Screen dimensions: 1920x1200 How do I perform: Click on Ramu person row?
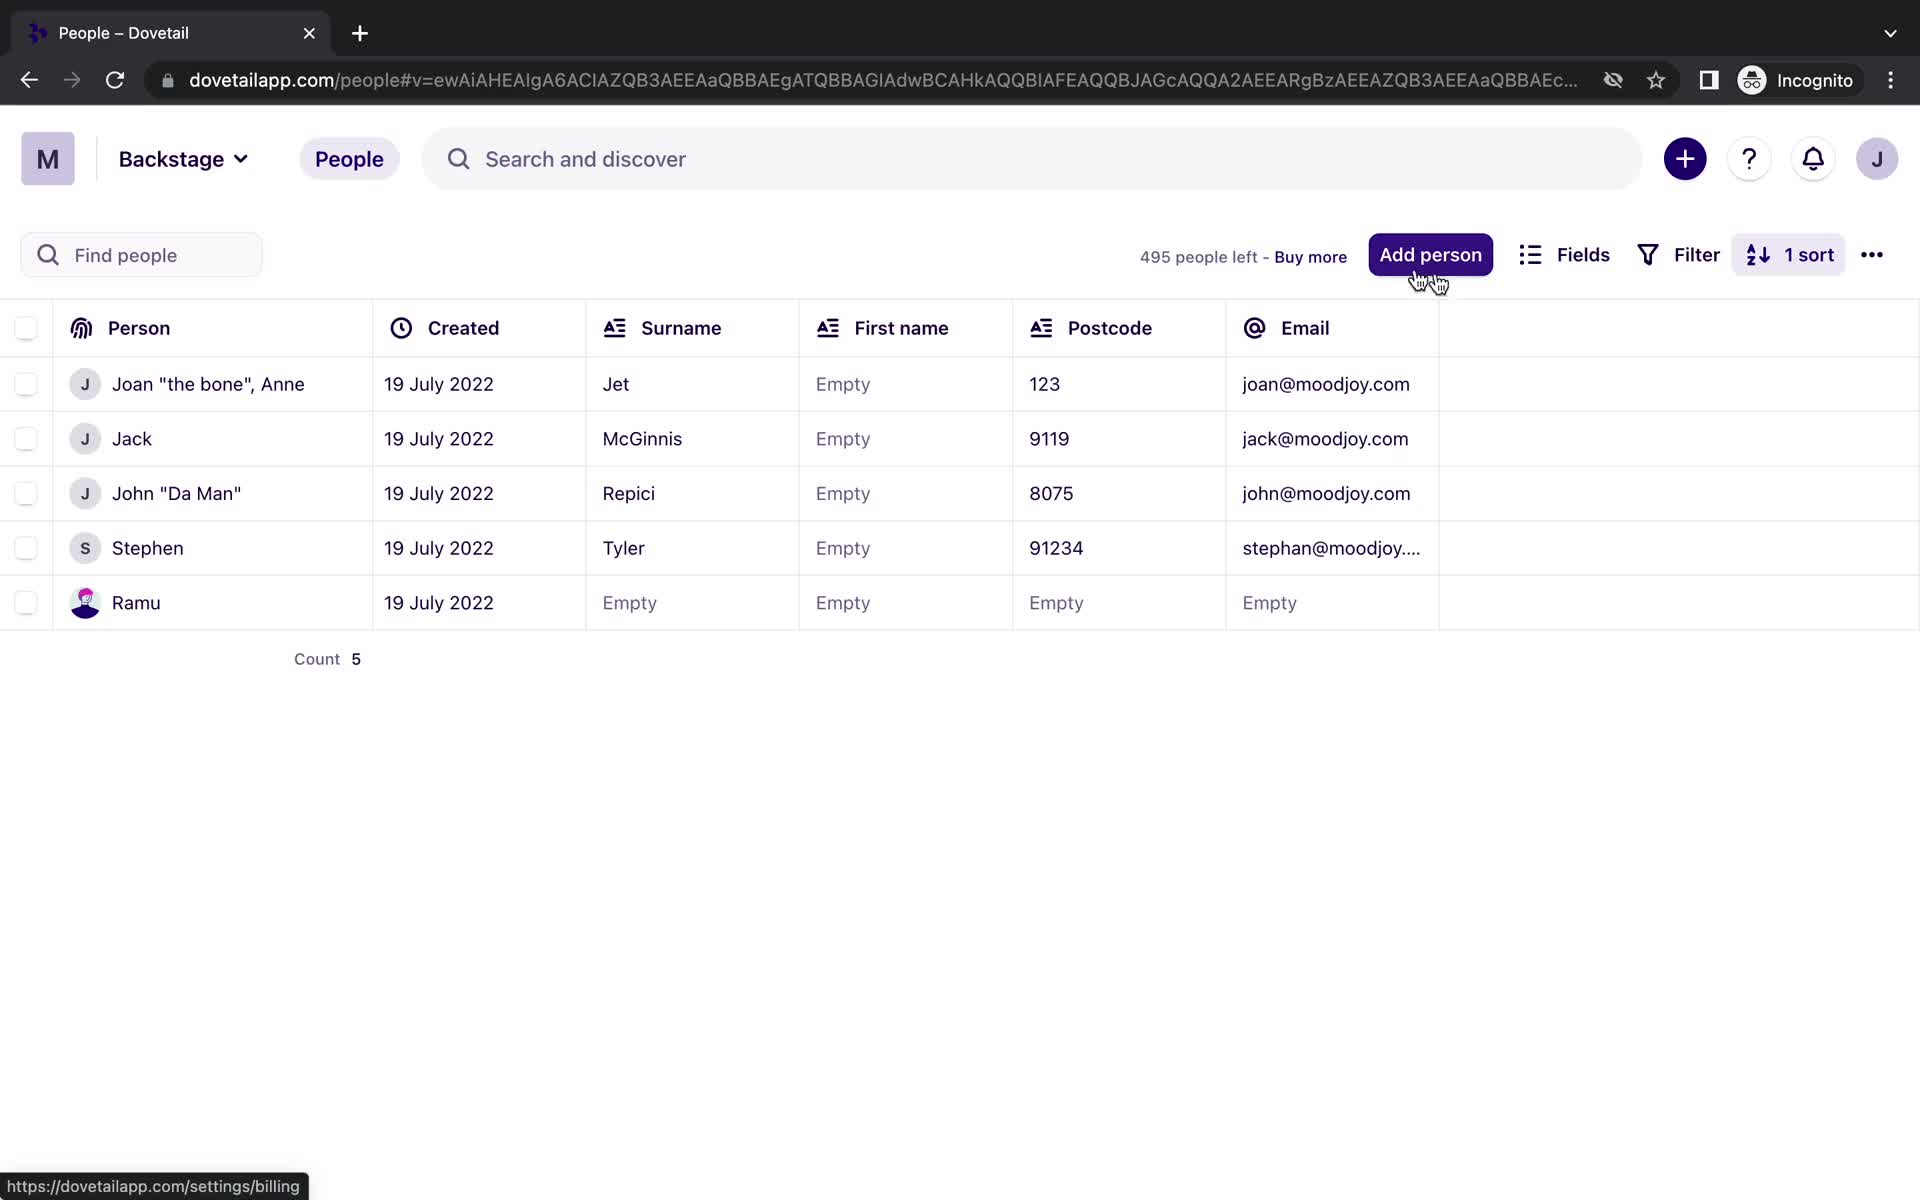[x=135, y=601]
